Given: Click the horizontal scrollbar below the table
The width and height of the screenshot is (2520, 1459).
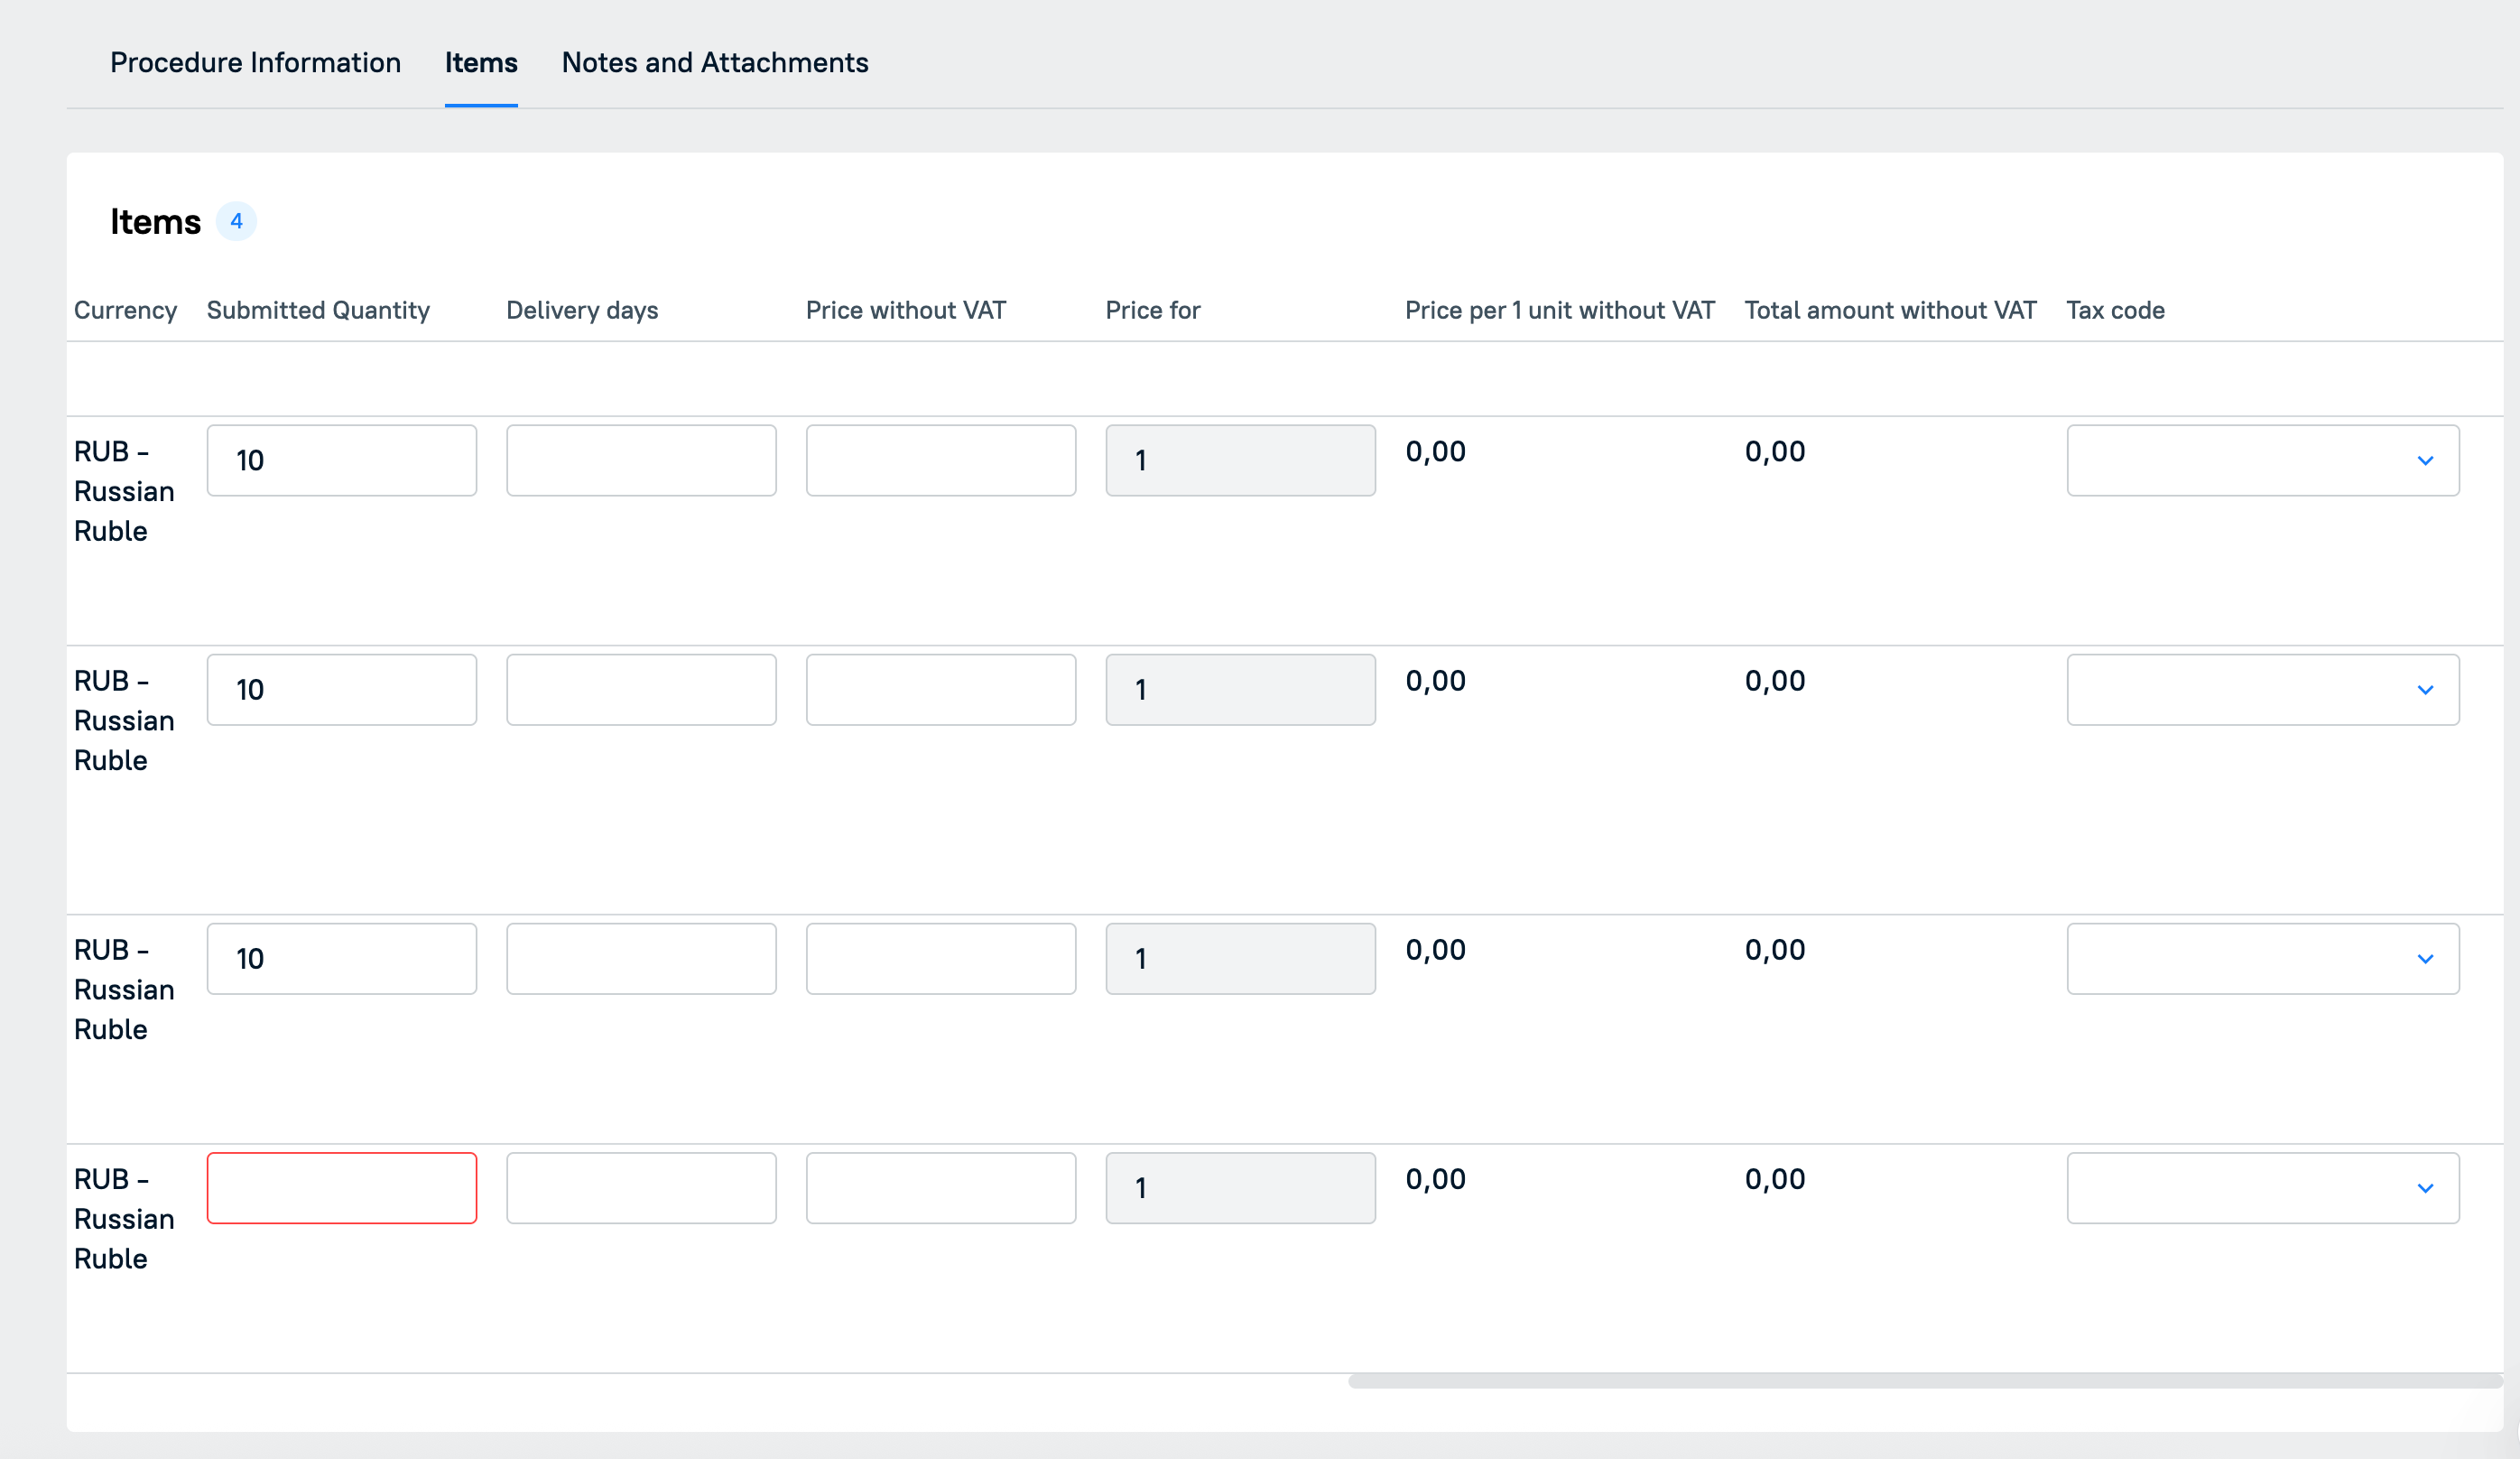Looking at the screenshot, I should 1925,1381.
